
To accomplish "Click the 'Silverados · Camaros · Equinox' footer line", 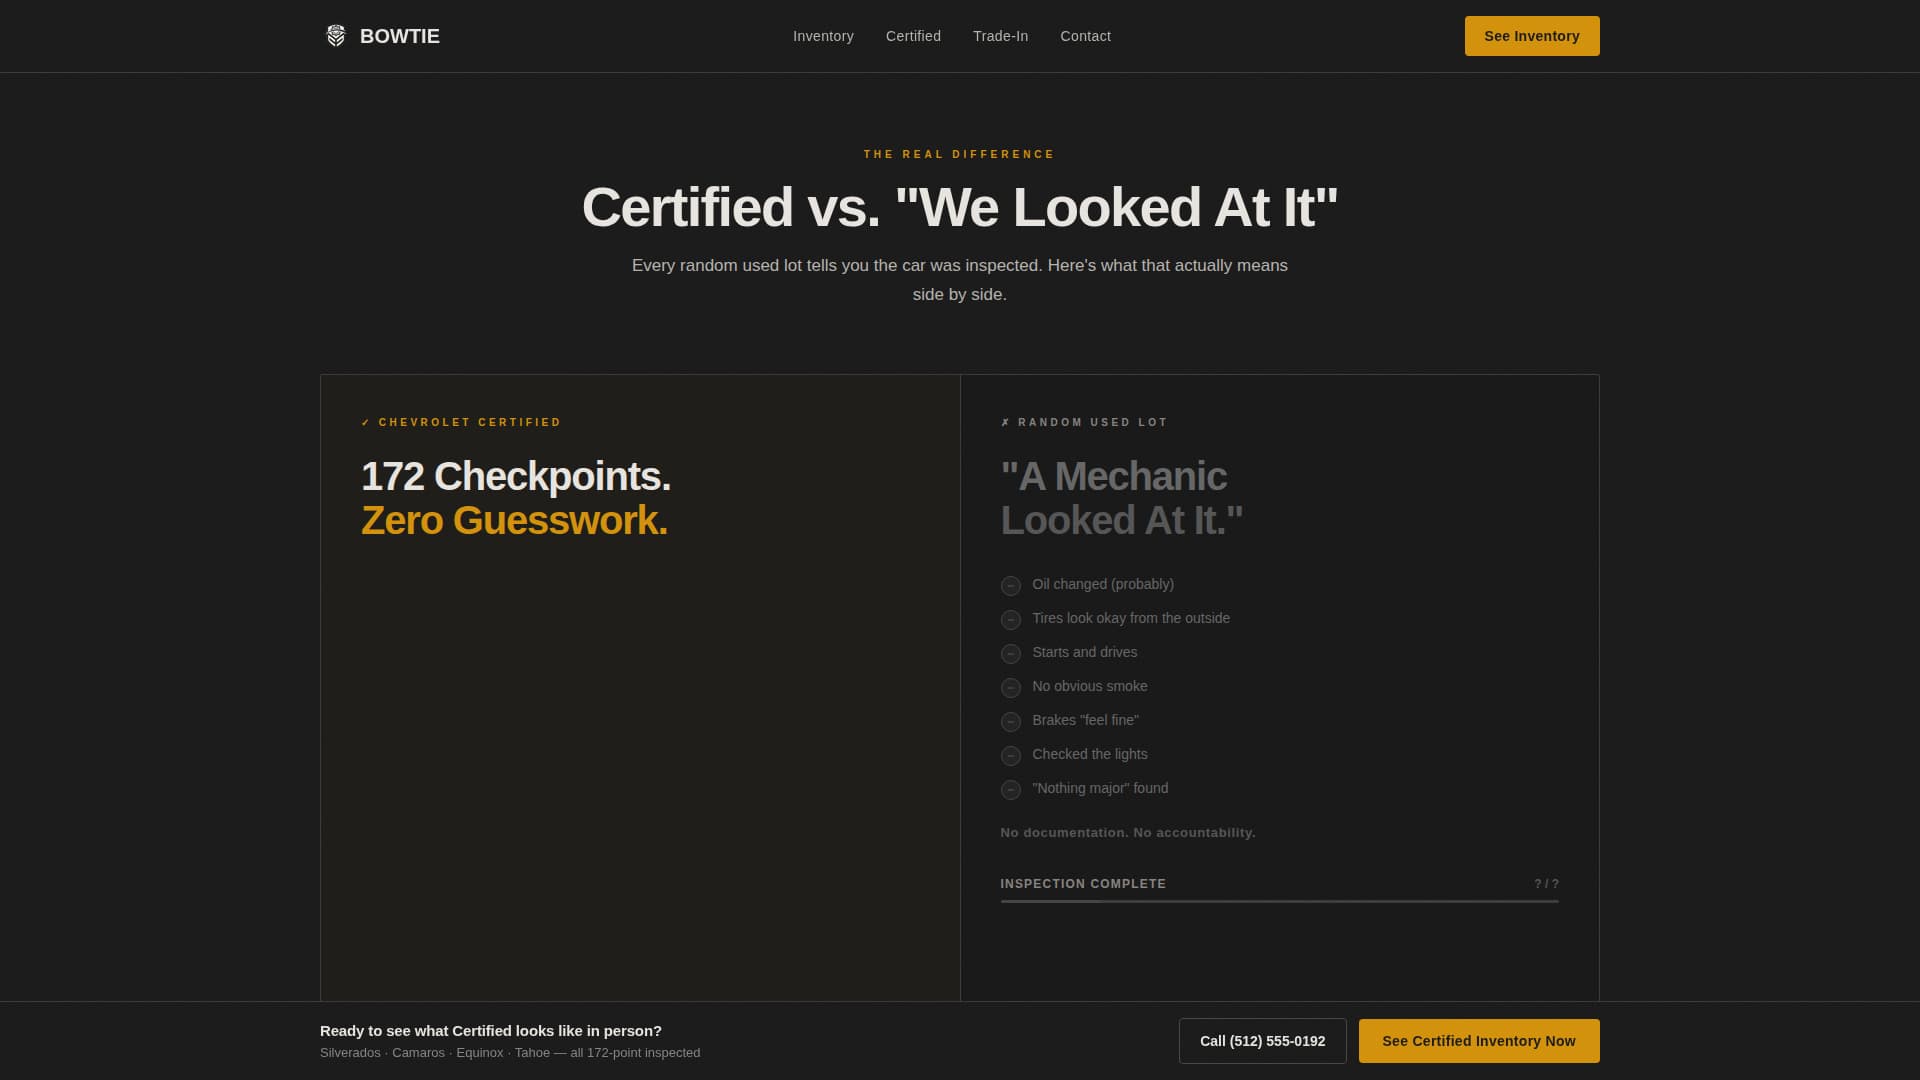I will tap(510, 1053).
